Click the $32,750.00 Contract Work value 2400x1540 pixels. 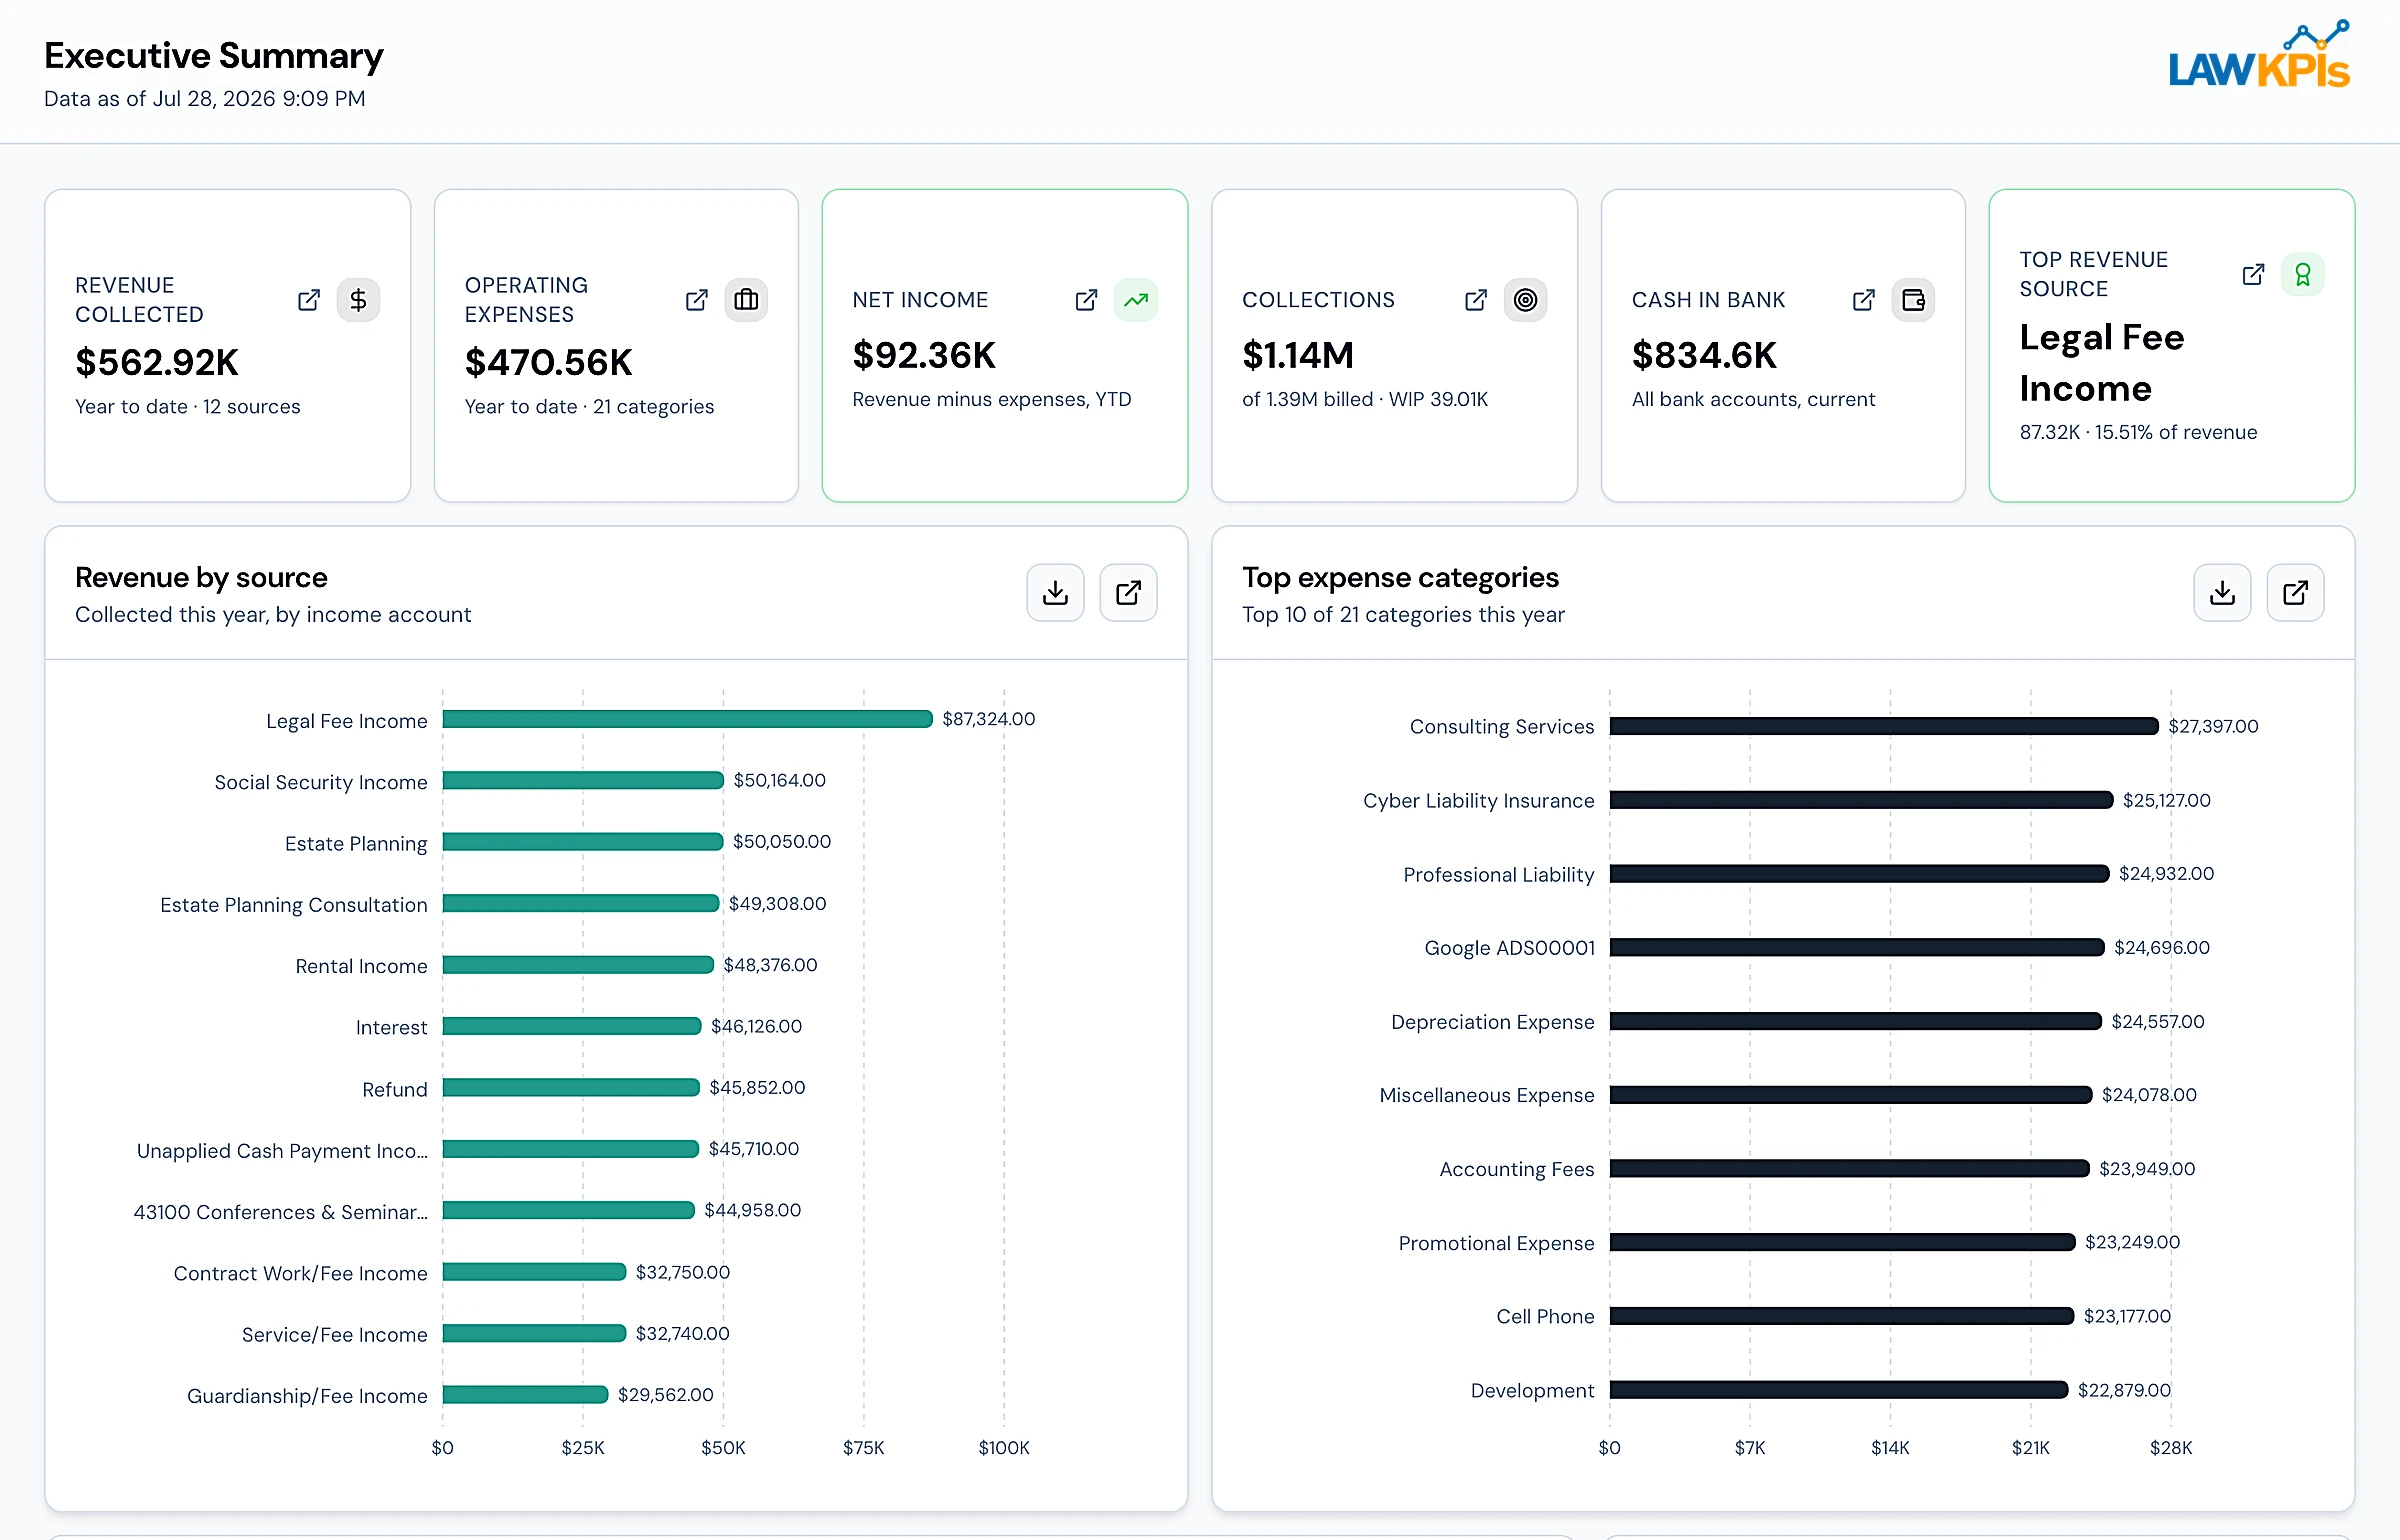click(x=683, y=1272)
